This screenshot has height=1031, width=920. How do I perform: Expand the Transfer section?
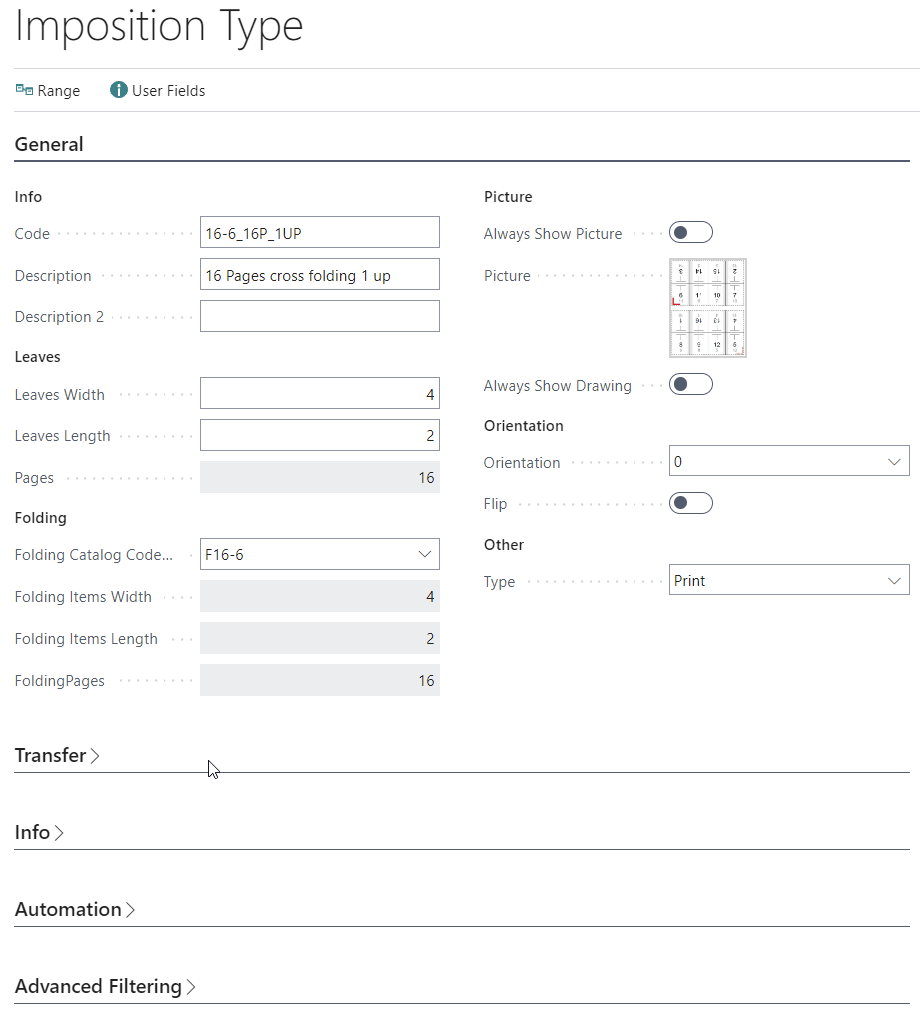57,756
